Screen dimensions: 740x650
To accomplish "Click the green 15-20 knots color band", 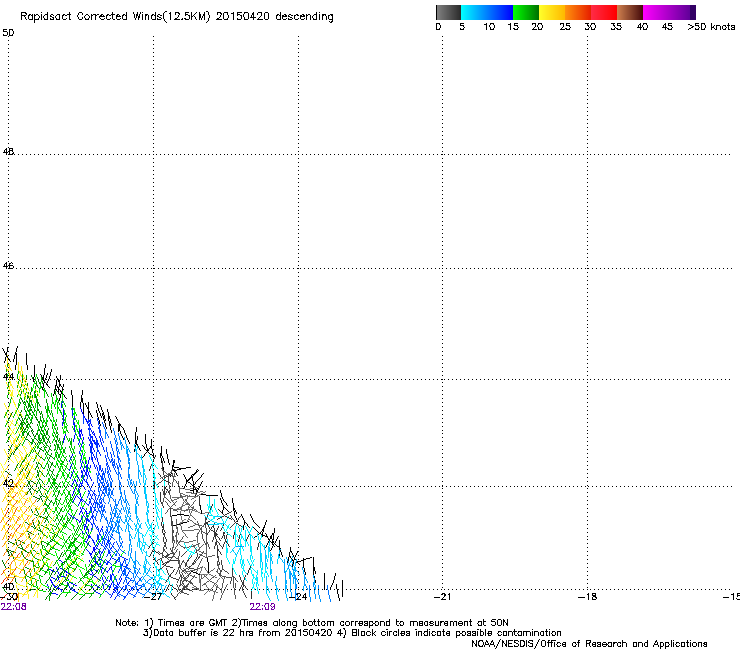I will coord(526,12).
